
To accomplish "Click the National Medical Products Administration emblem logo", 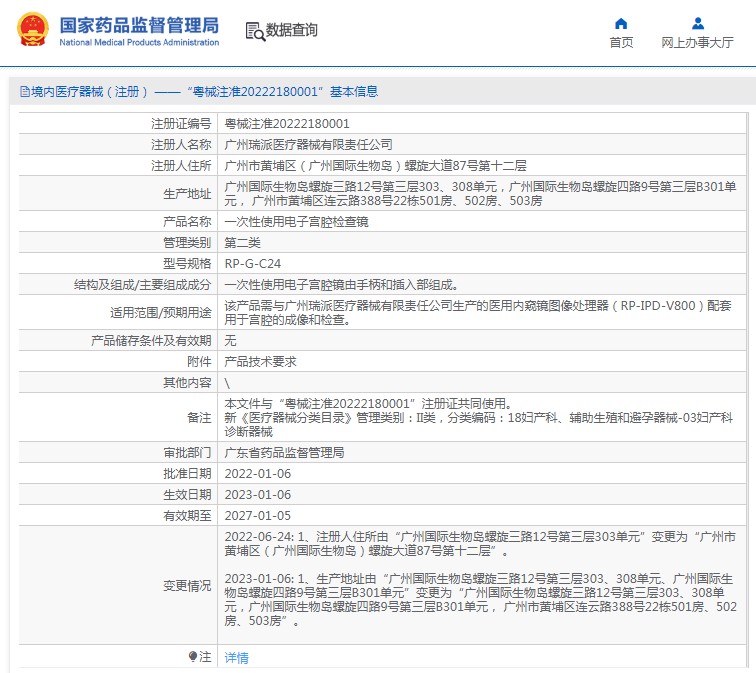I will pyautogui.click(x=31, y=30).
